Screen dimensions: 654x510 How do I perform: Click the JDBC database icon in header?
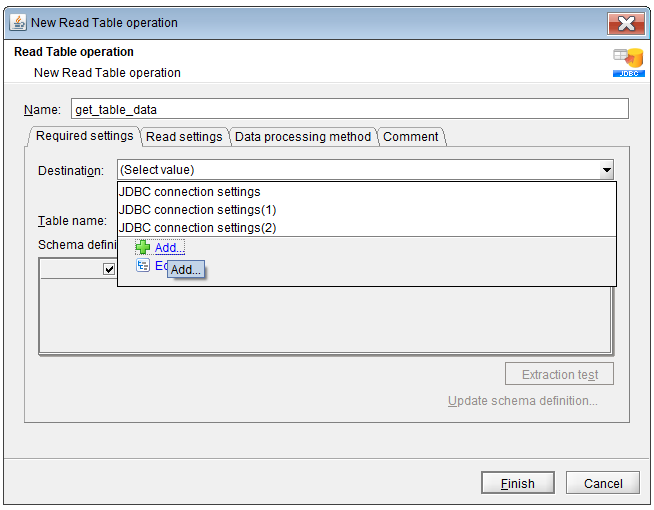tap(629, 63)
